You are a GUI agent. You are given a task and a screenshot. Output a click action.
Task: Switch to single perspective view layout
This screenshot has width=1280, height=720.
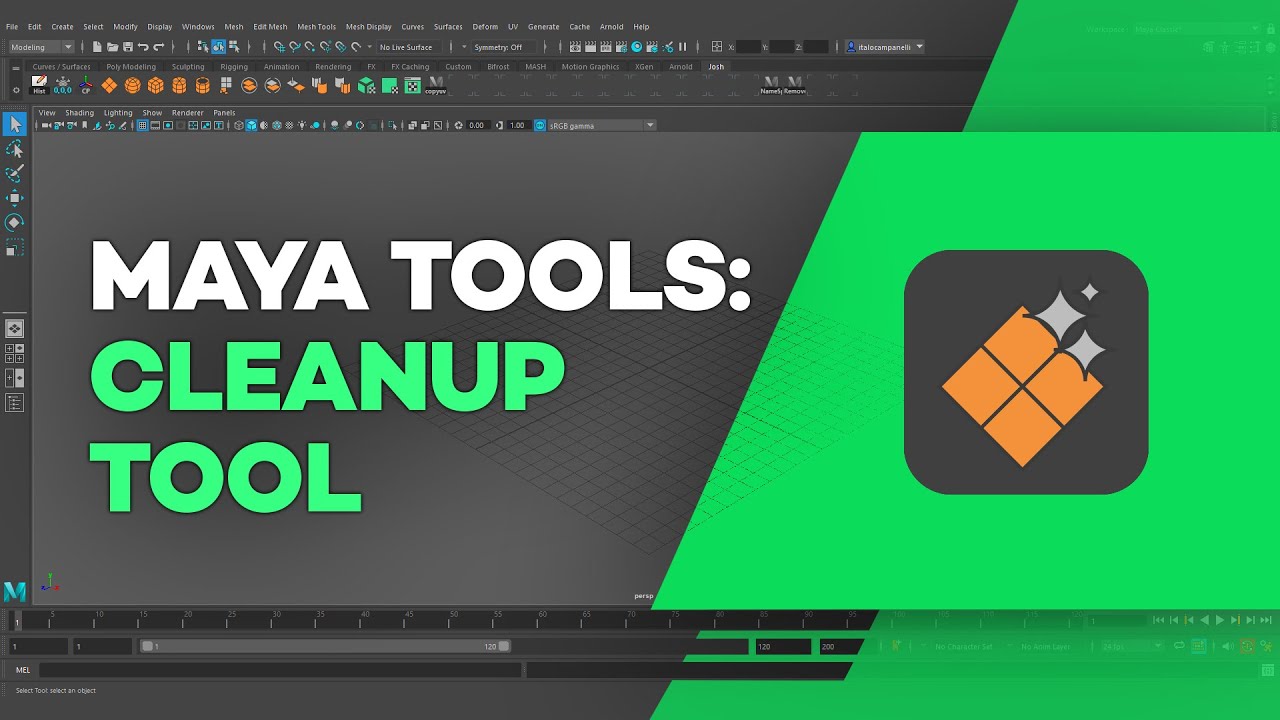[15, 328]
